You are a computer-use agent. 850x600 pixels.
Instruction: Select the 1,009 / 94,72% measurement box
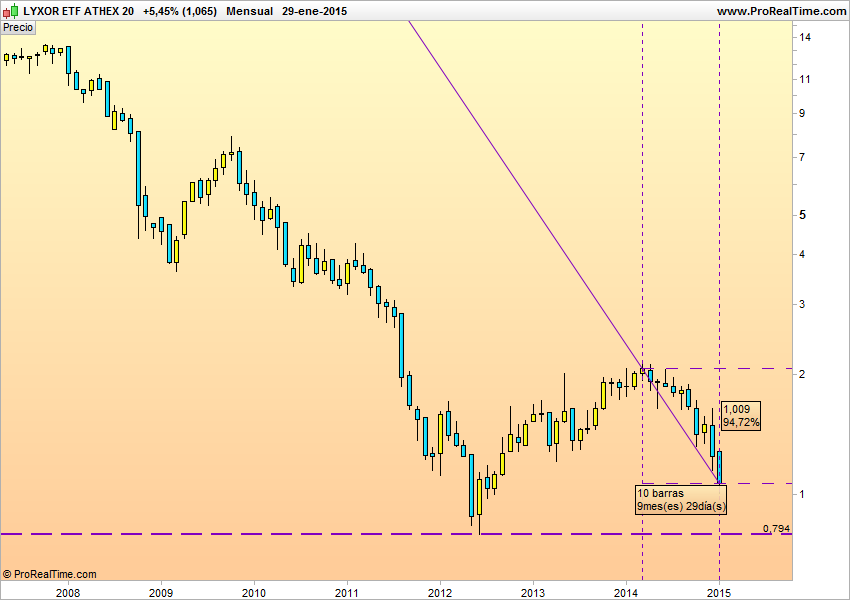[x=741, y=415]
